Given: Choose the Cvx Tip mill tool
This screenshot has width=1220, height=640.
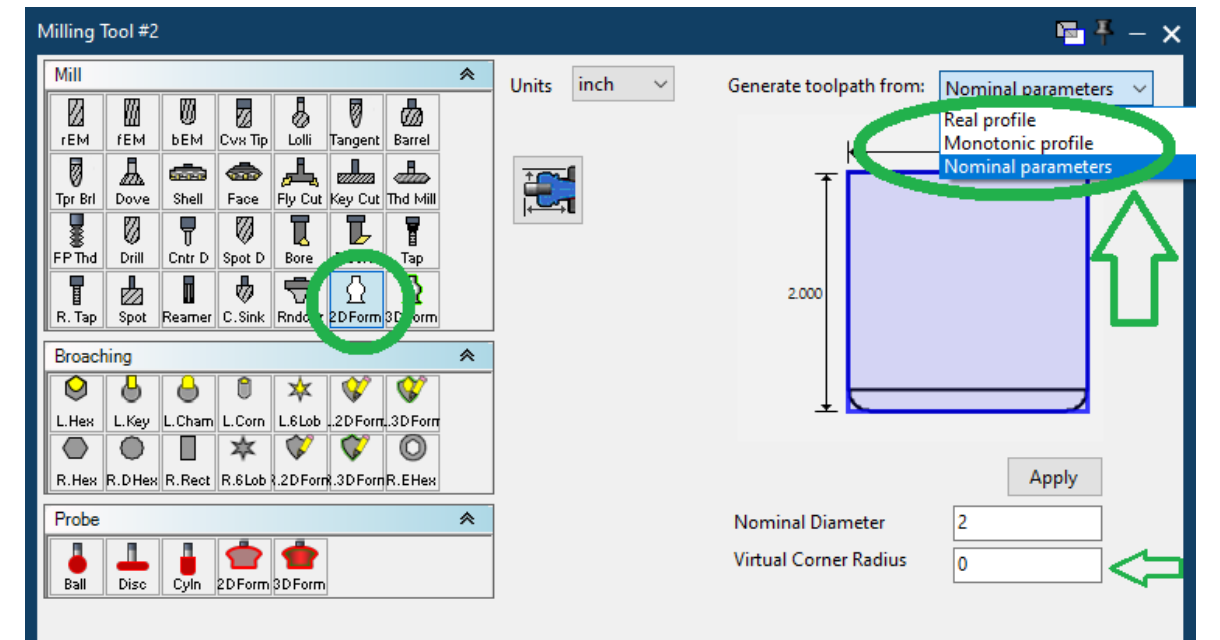Looking at the screenshot, I should click(x=243, y=122).
